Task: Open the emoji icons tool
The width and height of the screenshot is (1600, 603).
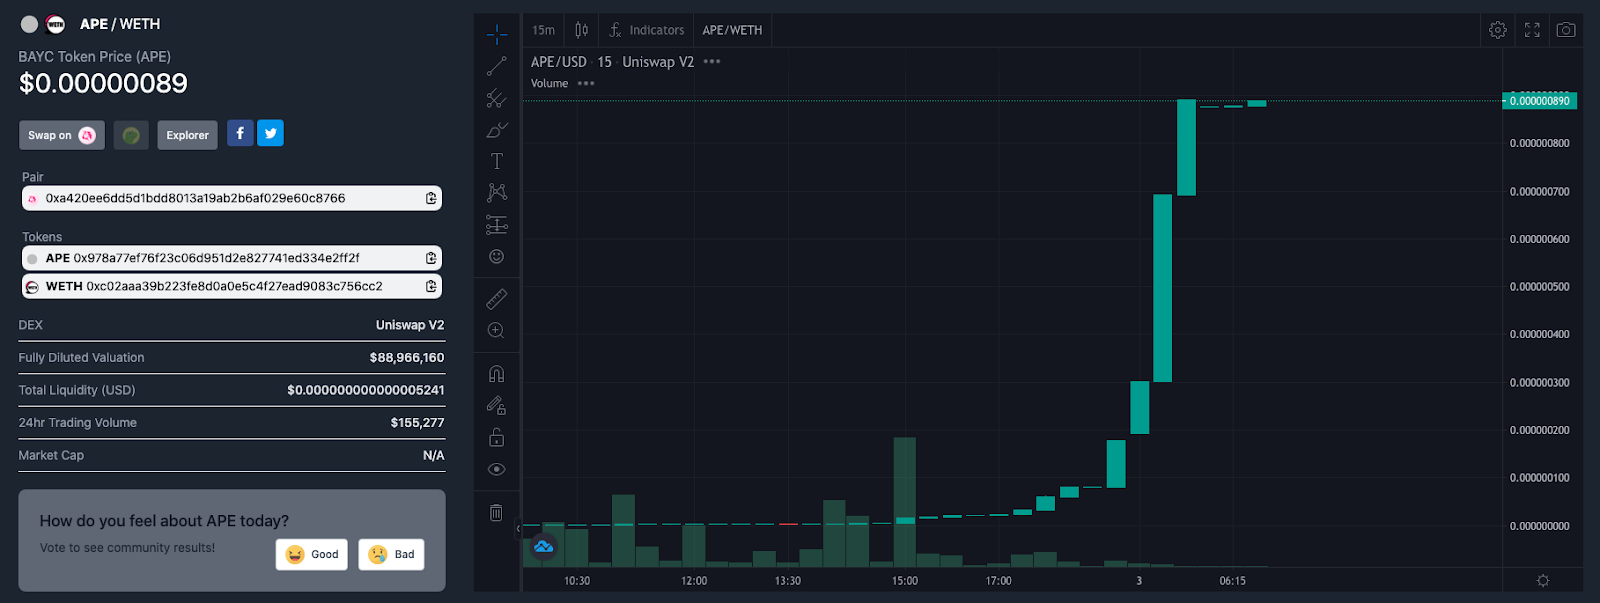Action: [x=497, y=256]
